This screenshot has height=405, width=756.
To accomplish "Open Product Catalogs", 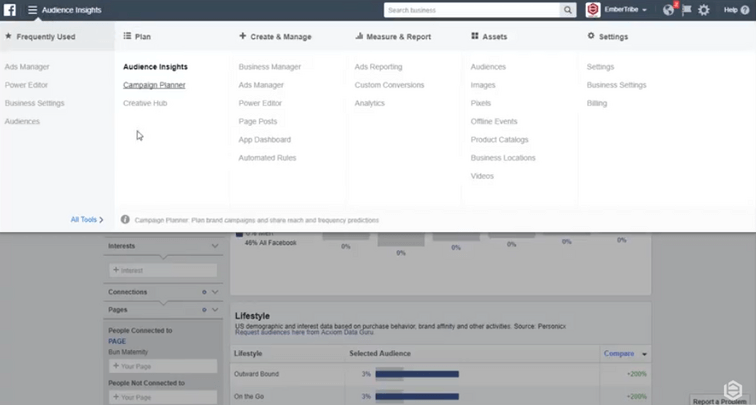I will pos(500,140).
